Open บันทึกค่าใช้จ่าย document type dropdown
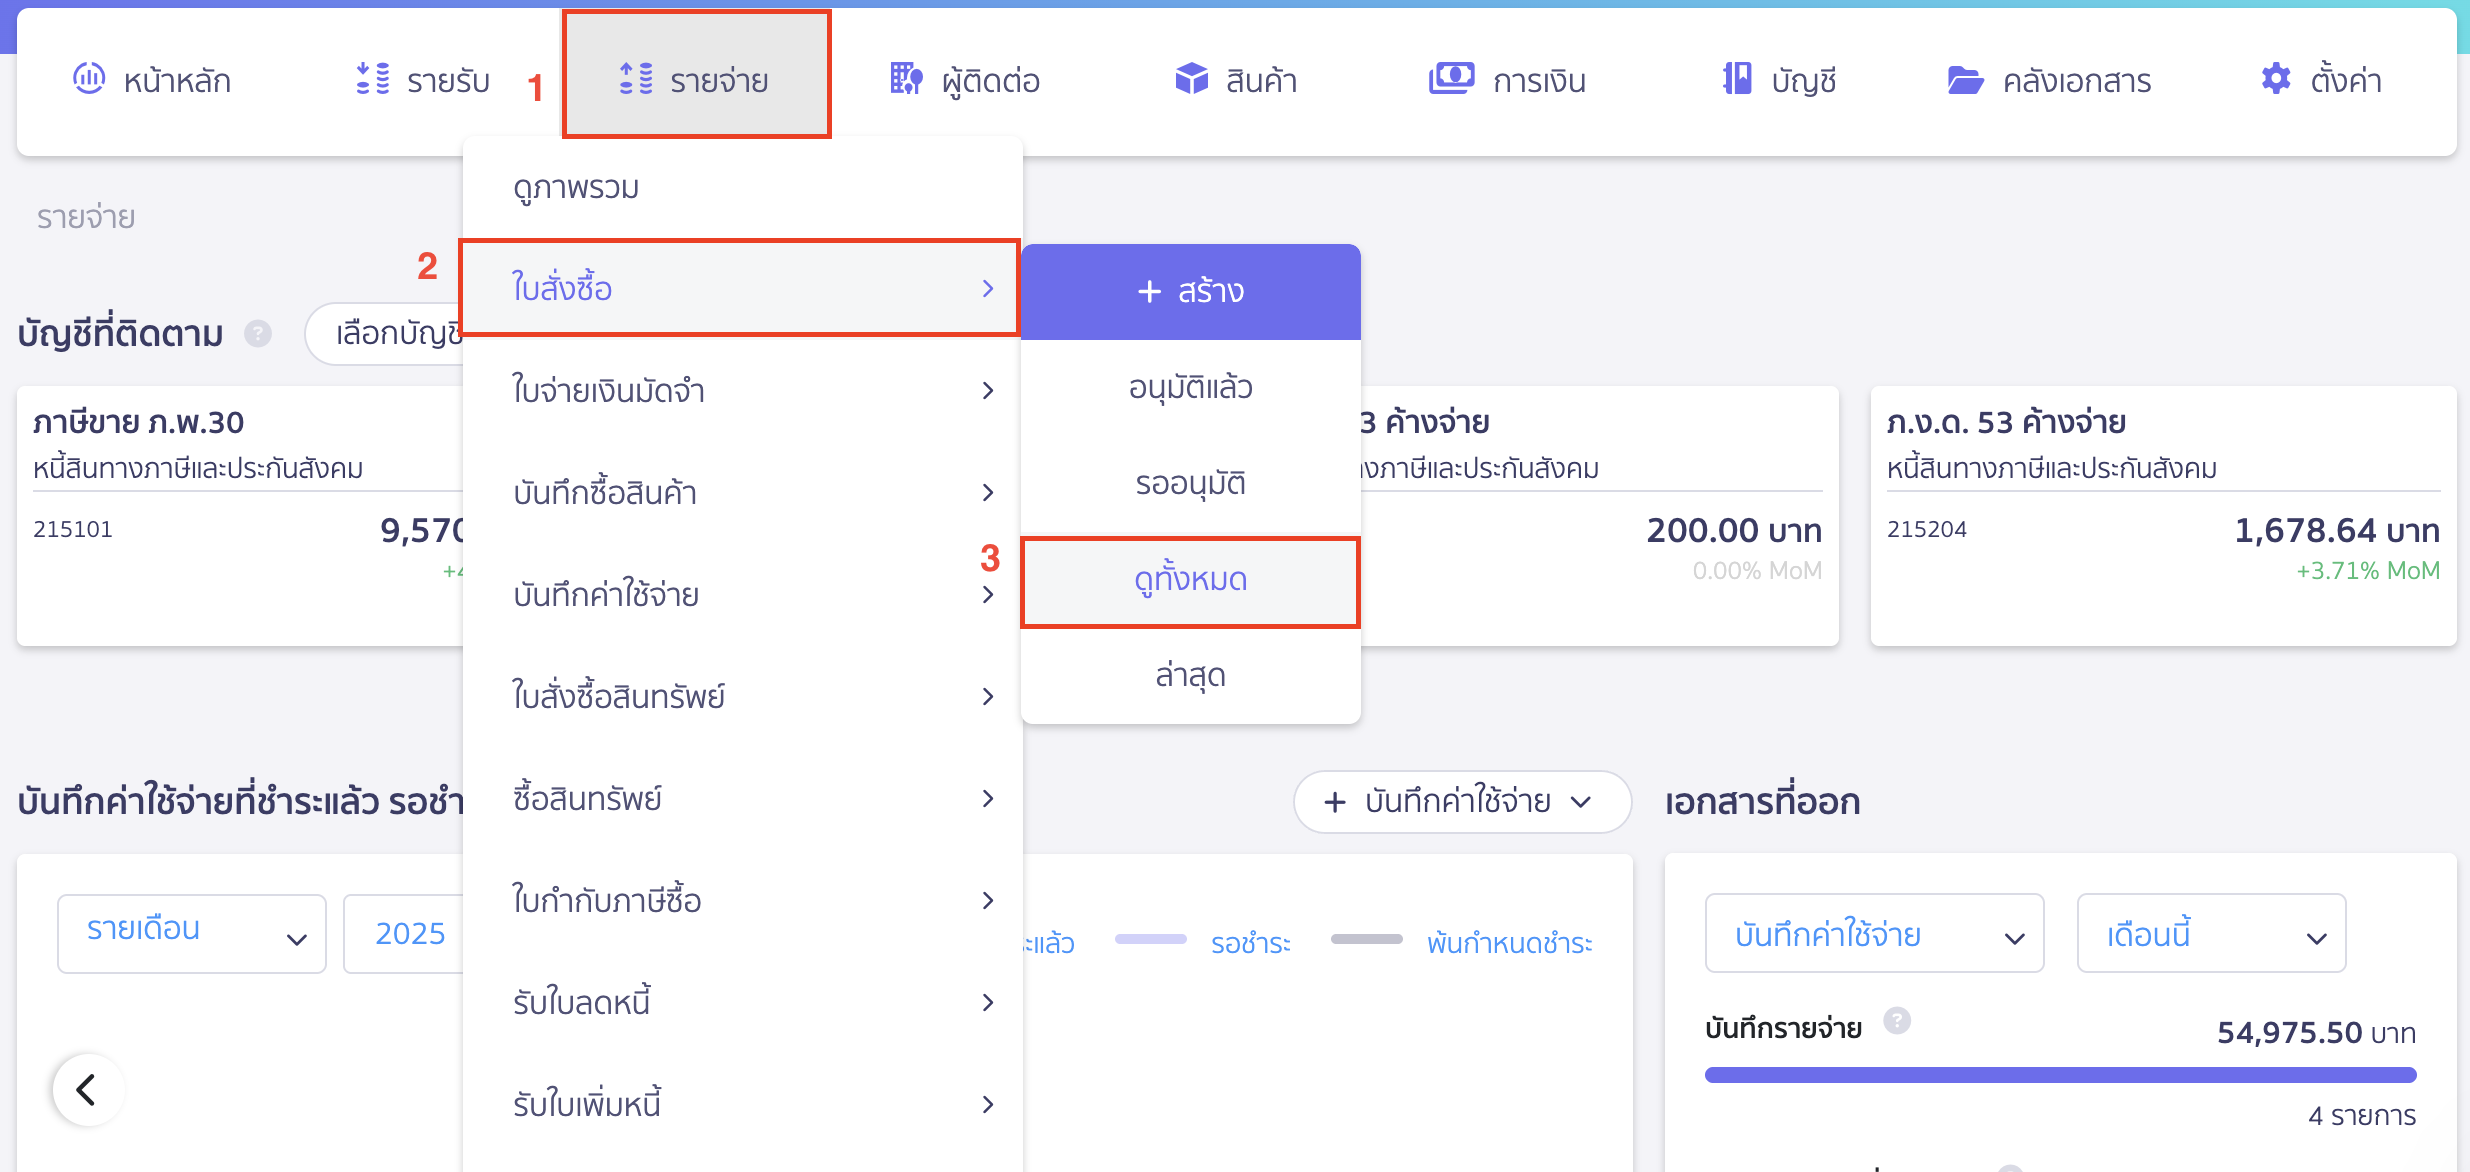This screenshot has height=1172, width=2470. 1874,934
